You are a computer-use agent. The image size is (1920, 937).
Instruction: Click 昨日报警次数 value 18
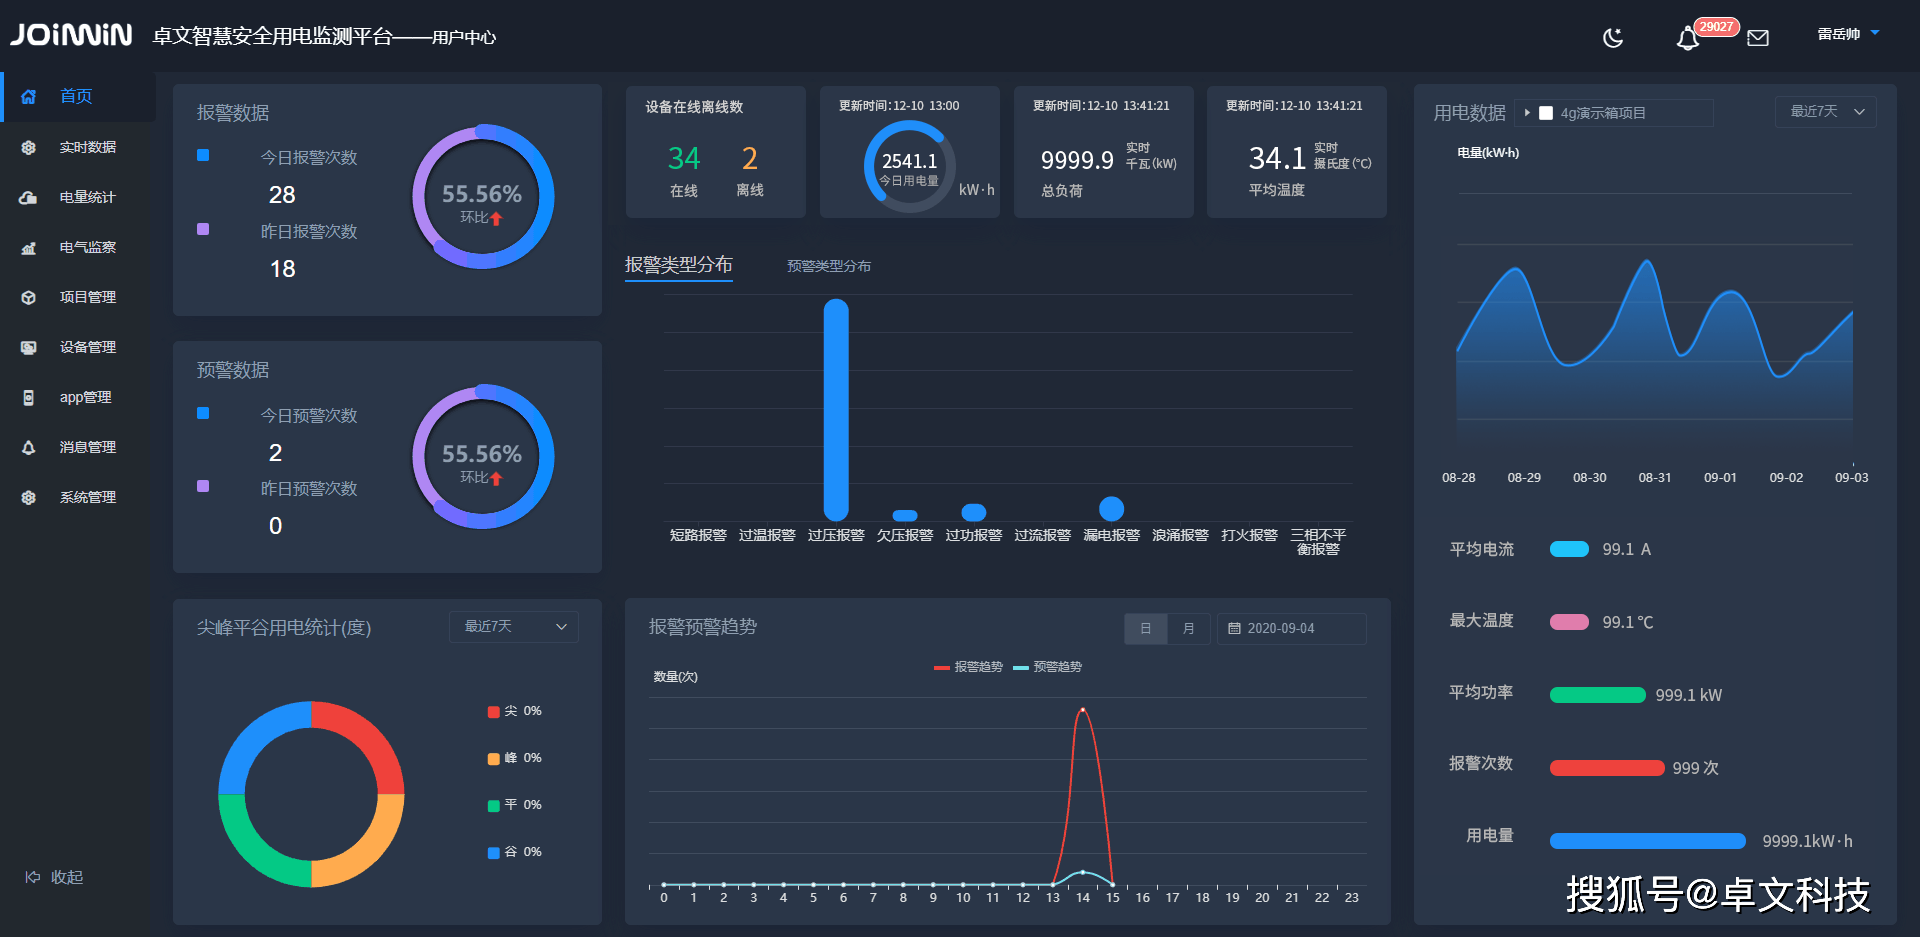(282, 269)
